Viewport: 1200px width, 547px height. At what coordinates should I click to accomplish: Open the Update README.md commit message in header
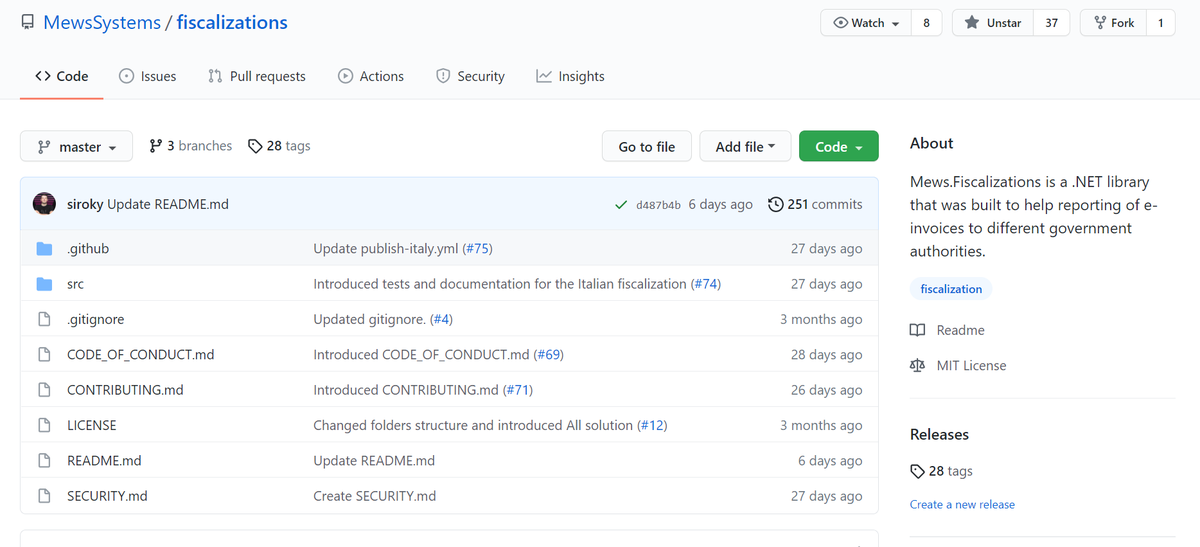pos(168,204)
